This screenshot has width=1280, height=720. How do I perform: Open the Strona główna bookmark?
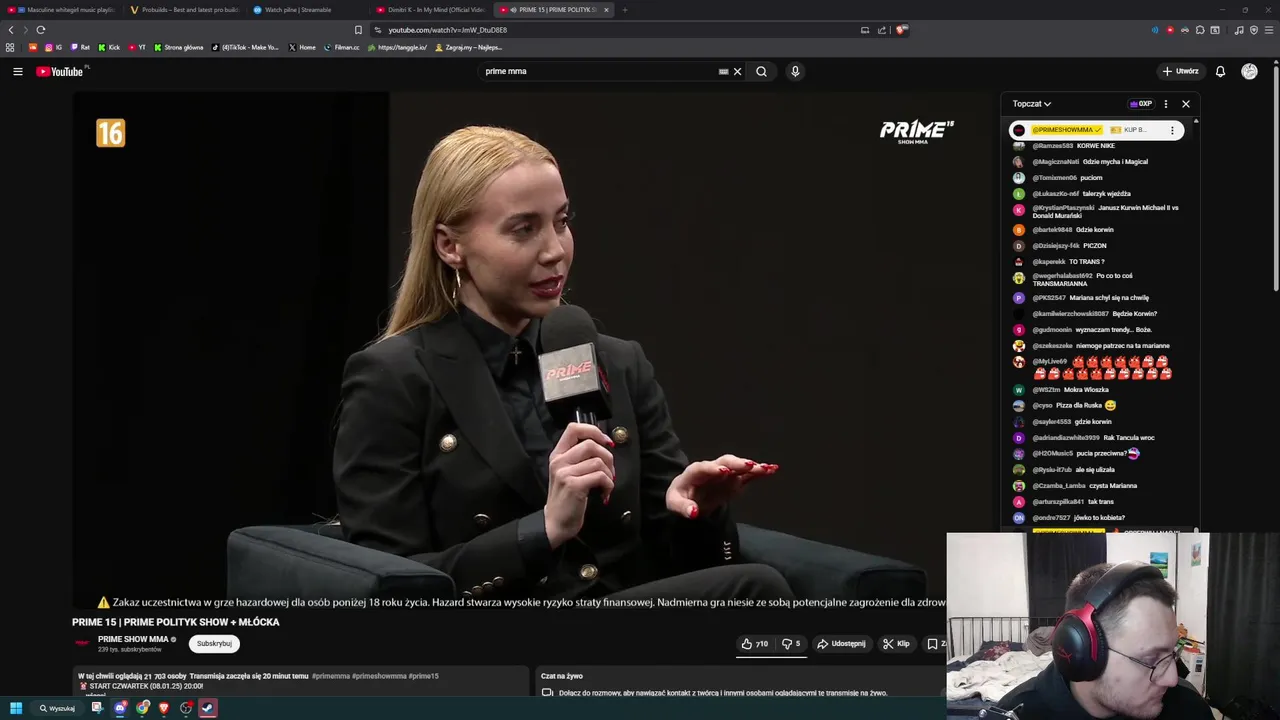[x=179, y=47]
